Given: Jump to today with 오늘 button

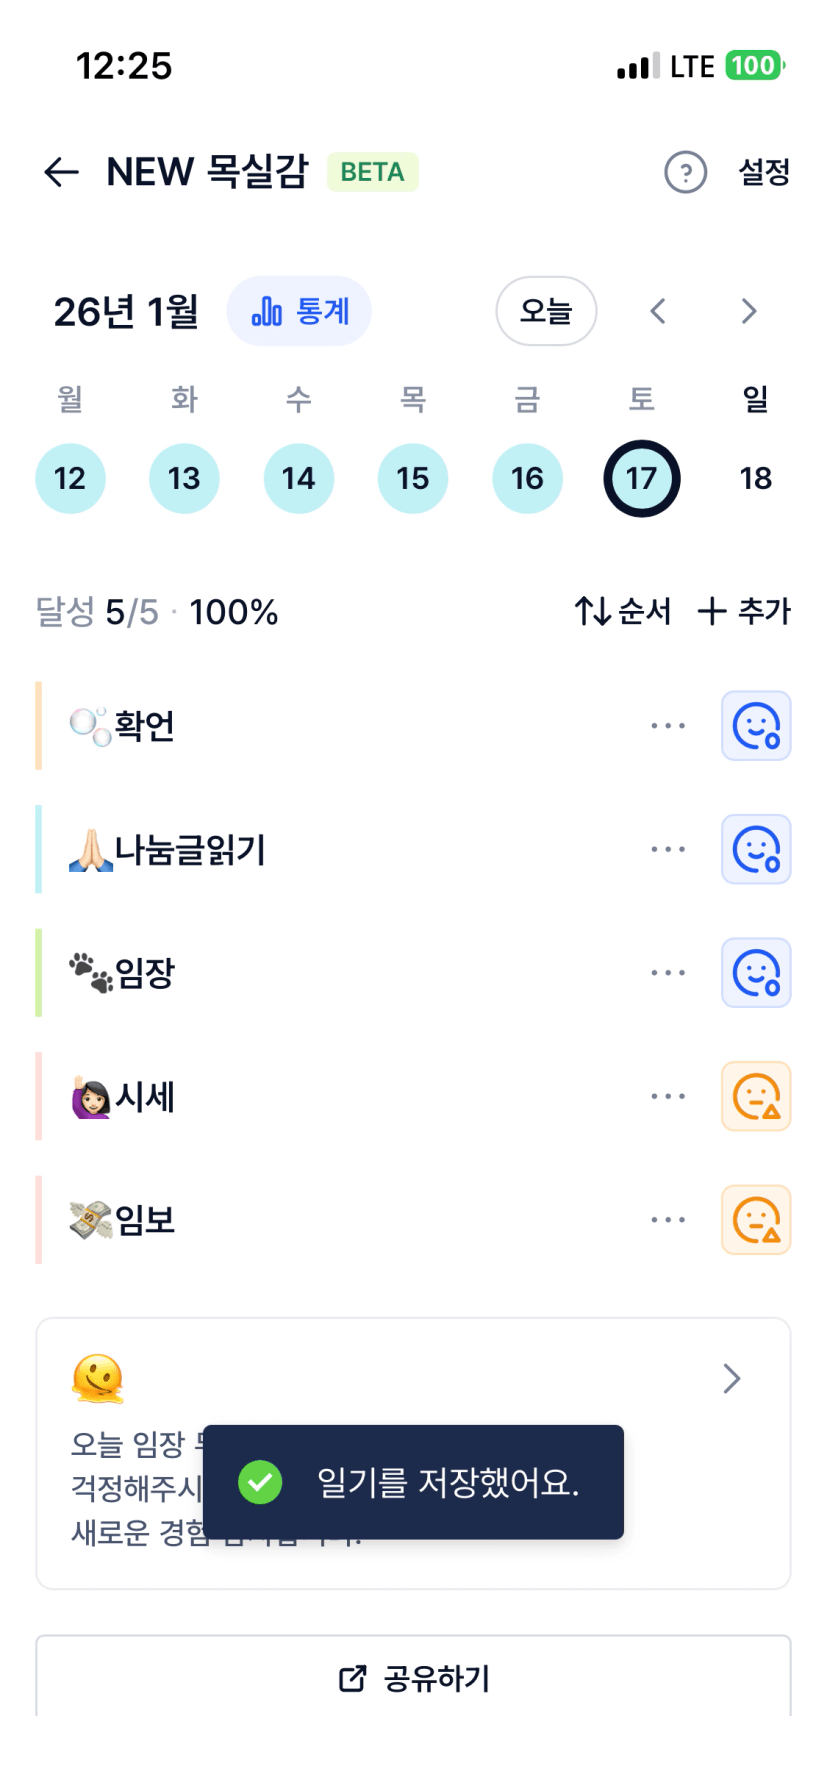Looking at the screenshot, I should coord(546,311).
